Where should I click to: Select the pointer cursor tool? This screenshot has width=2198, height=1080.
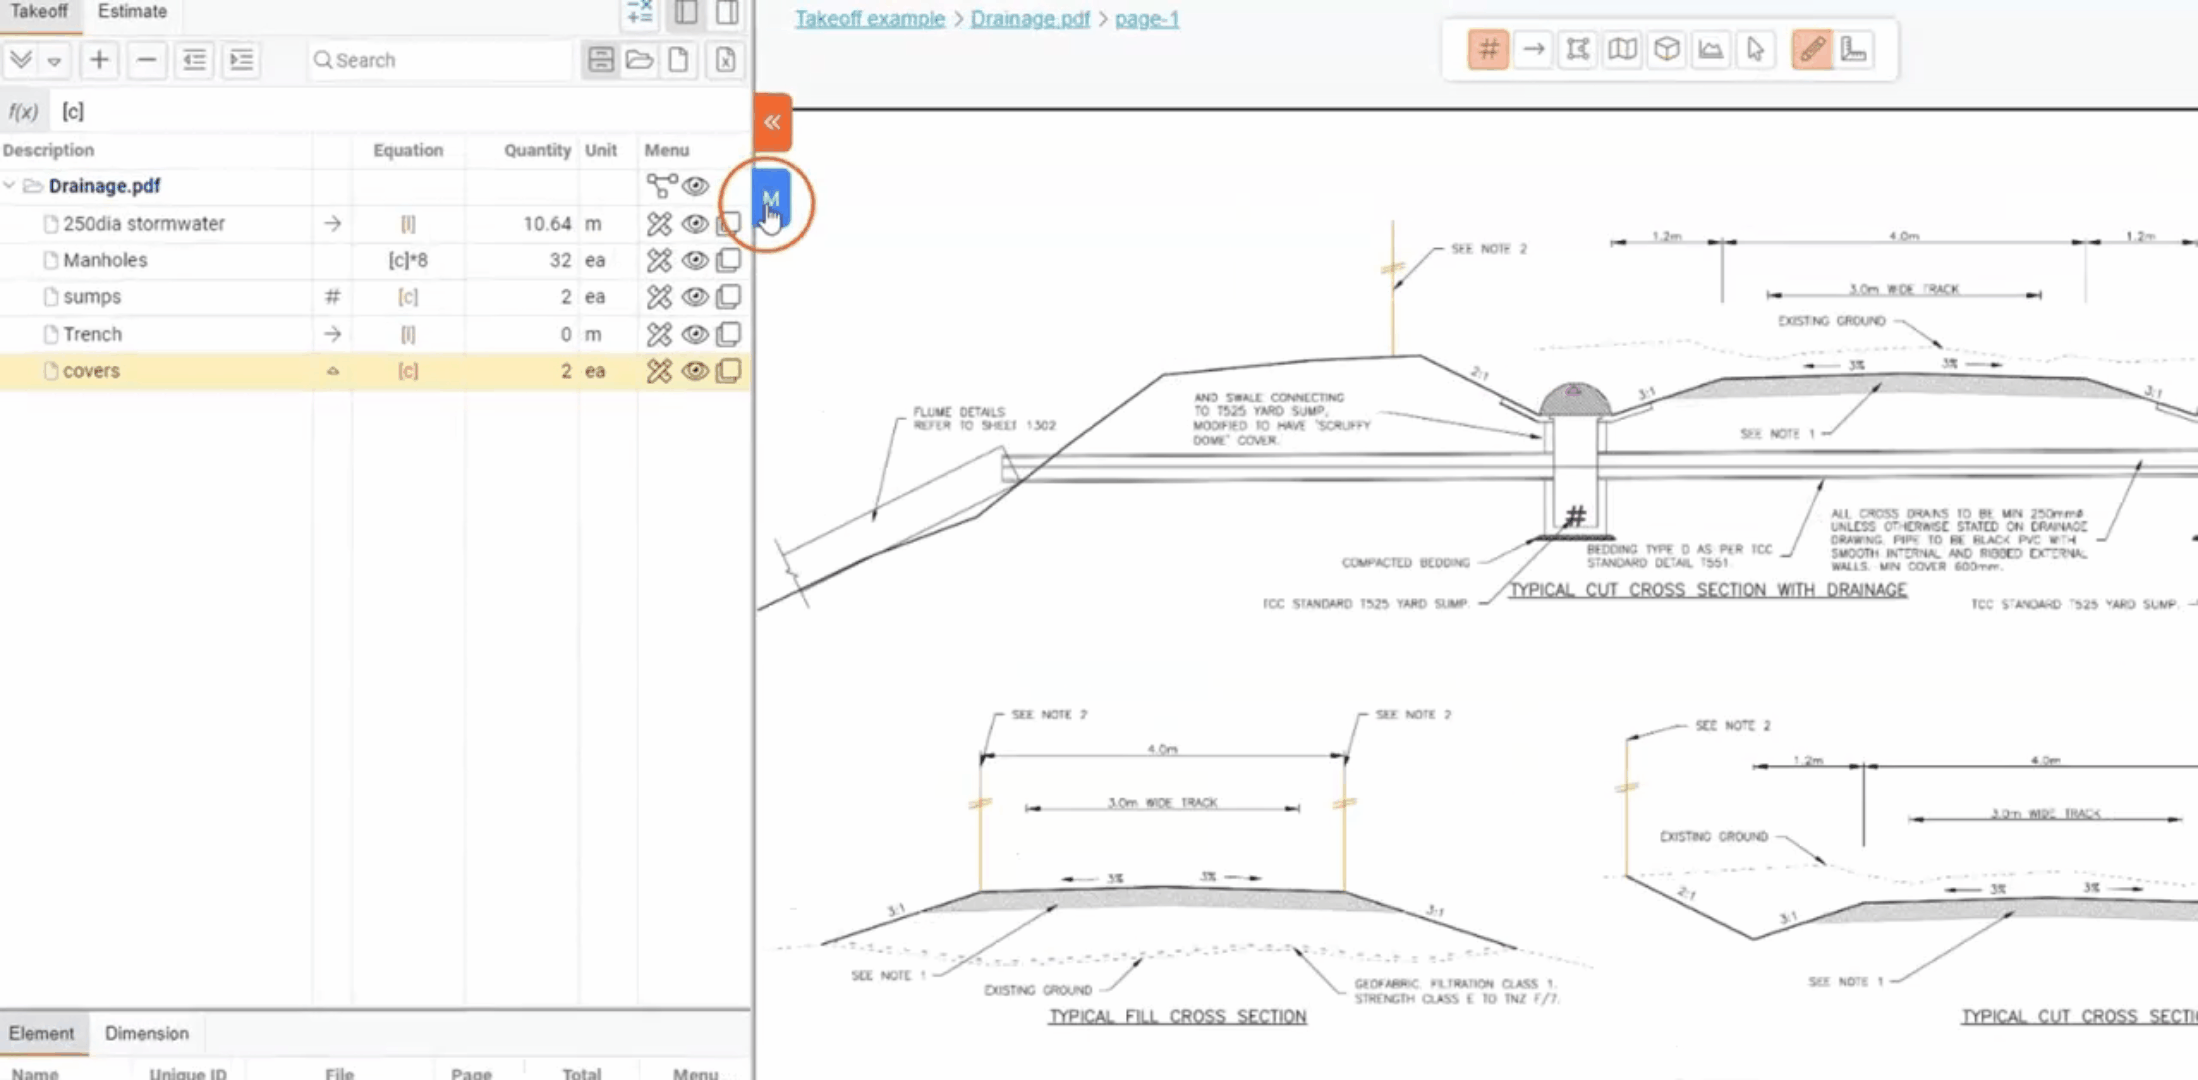click(x=1755, y=49)
